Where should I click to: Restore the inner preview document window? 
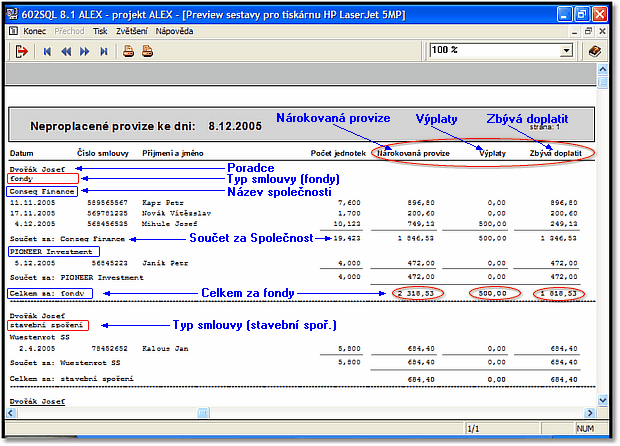590,31
